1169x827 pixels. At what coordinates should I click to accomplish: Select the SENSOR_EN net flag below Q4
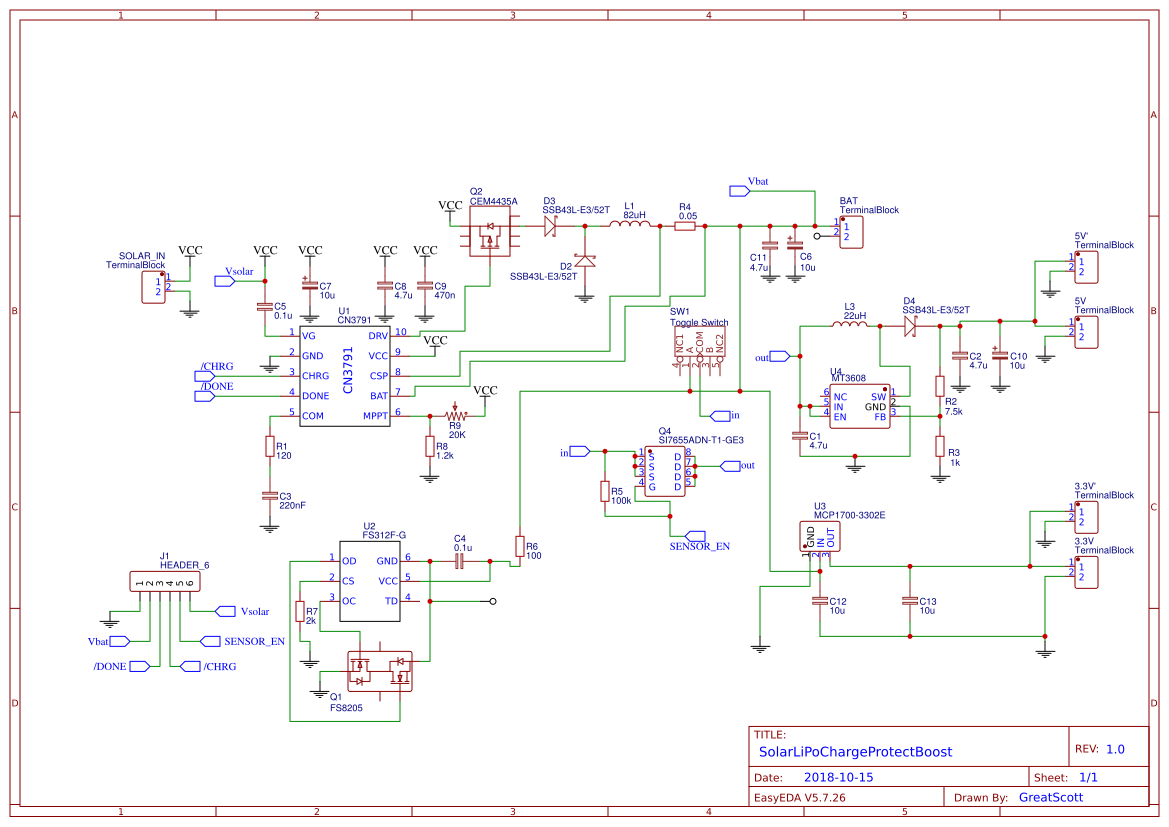tap(695, 536)
